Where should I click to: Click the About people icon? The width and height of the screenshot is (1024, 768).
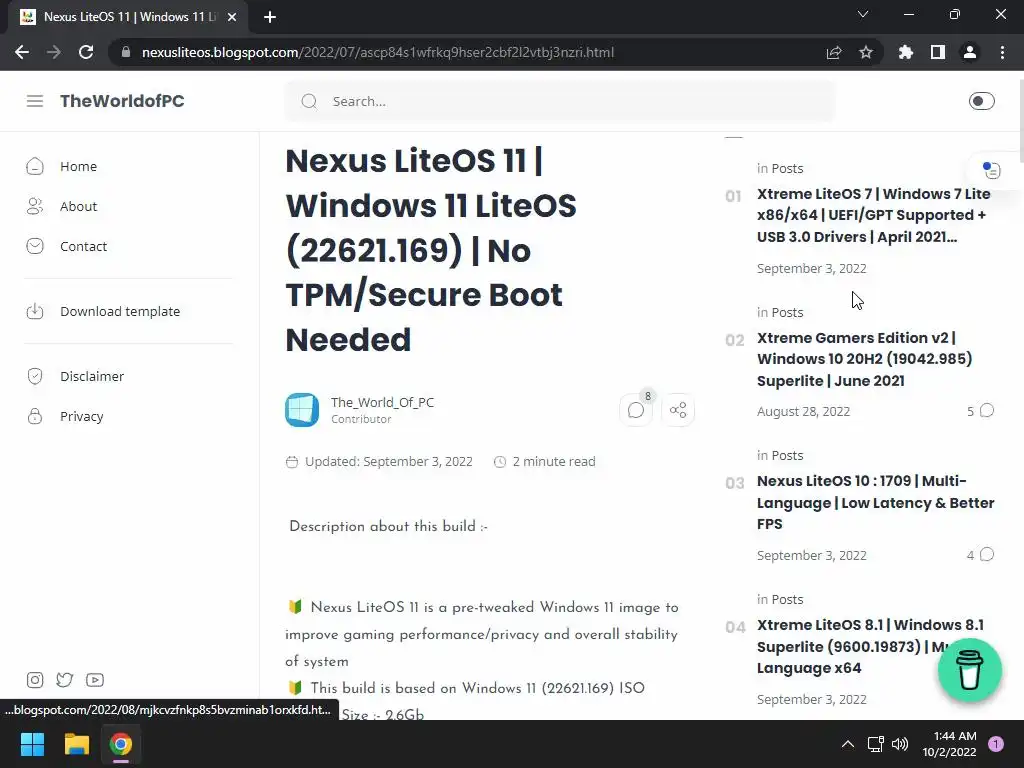coord(35,206)
